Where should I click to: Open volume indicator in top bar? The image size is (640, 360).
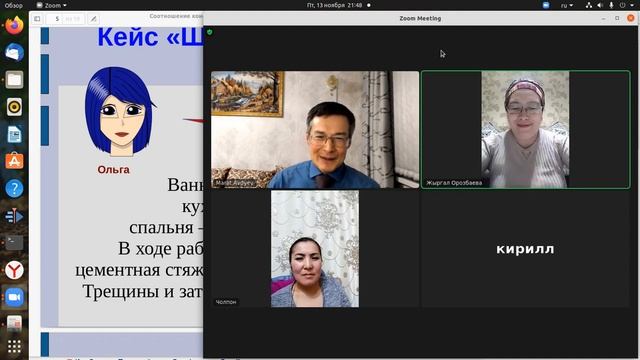click(x=600, y=5)
